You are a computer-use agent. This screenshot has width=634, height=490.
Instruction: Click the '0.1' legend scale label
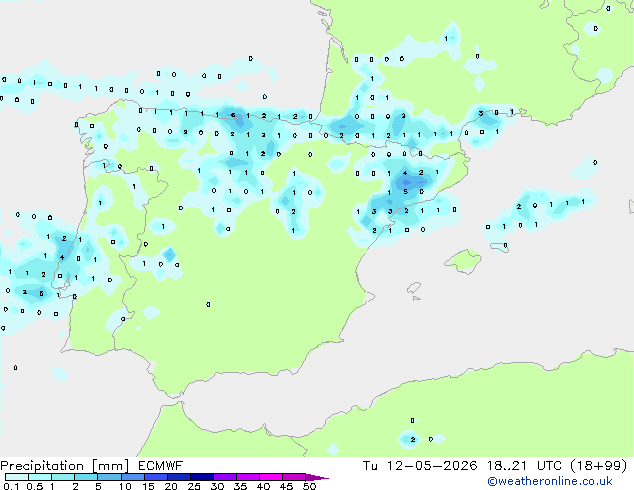[x=11, y=486]
